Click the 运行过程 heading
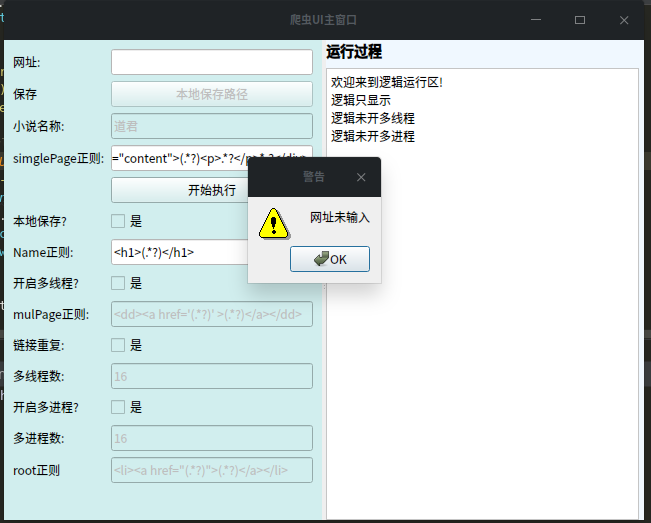This screenshot has width=651, height=523. pyautogui.click(x=354, y=52)
